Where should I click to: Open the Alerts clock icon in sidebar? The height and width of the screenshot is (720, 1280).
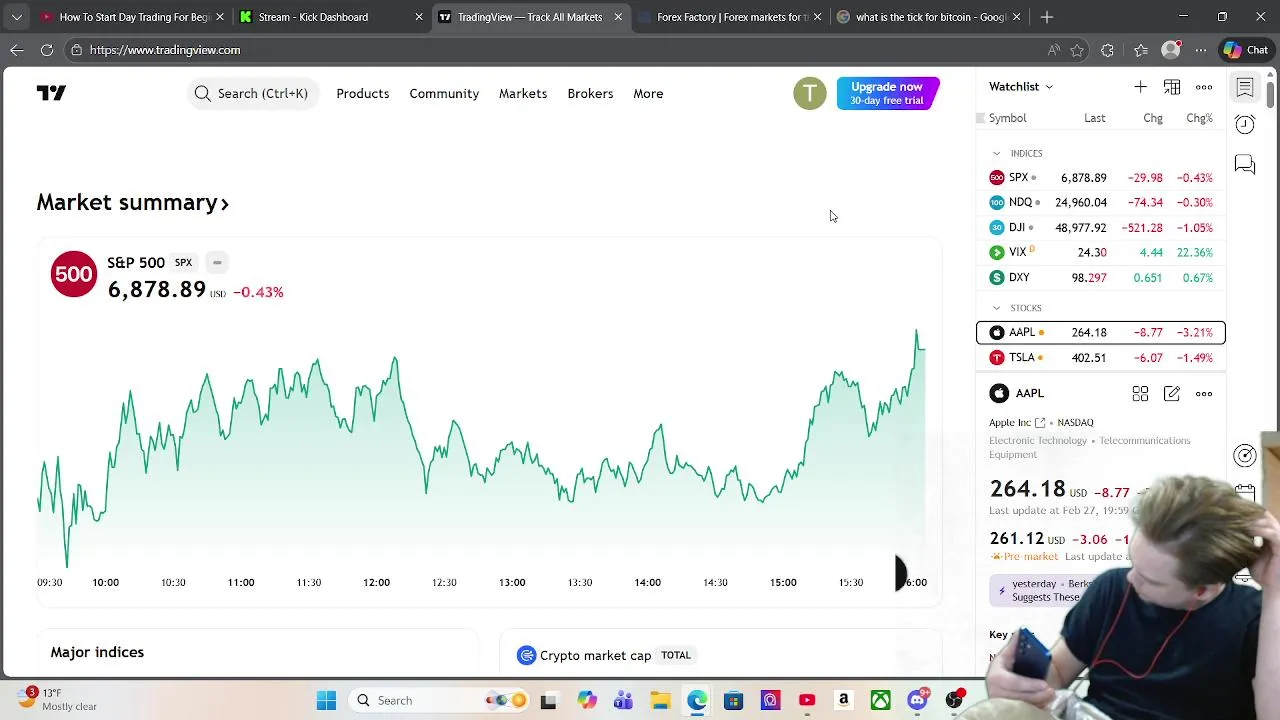(1245, 124)
